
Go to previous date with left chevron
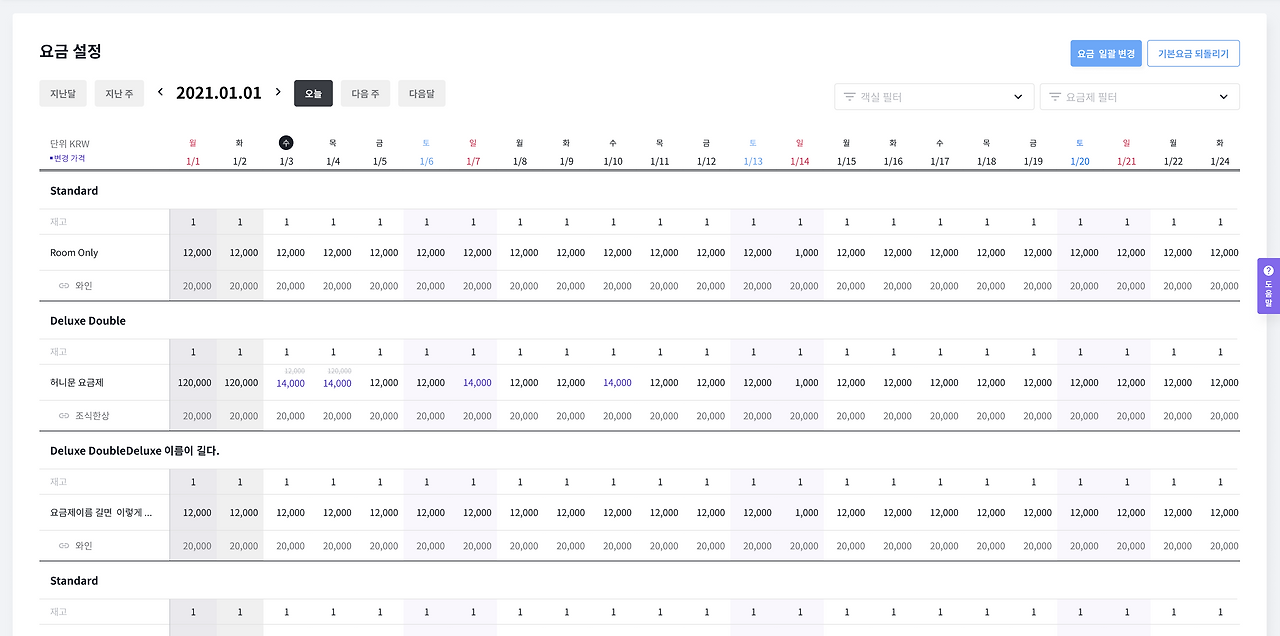coord(160,92)
